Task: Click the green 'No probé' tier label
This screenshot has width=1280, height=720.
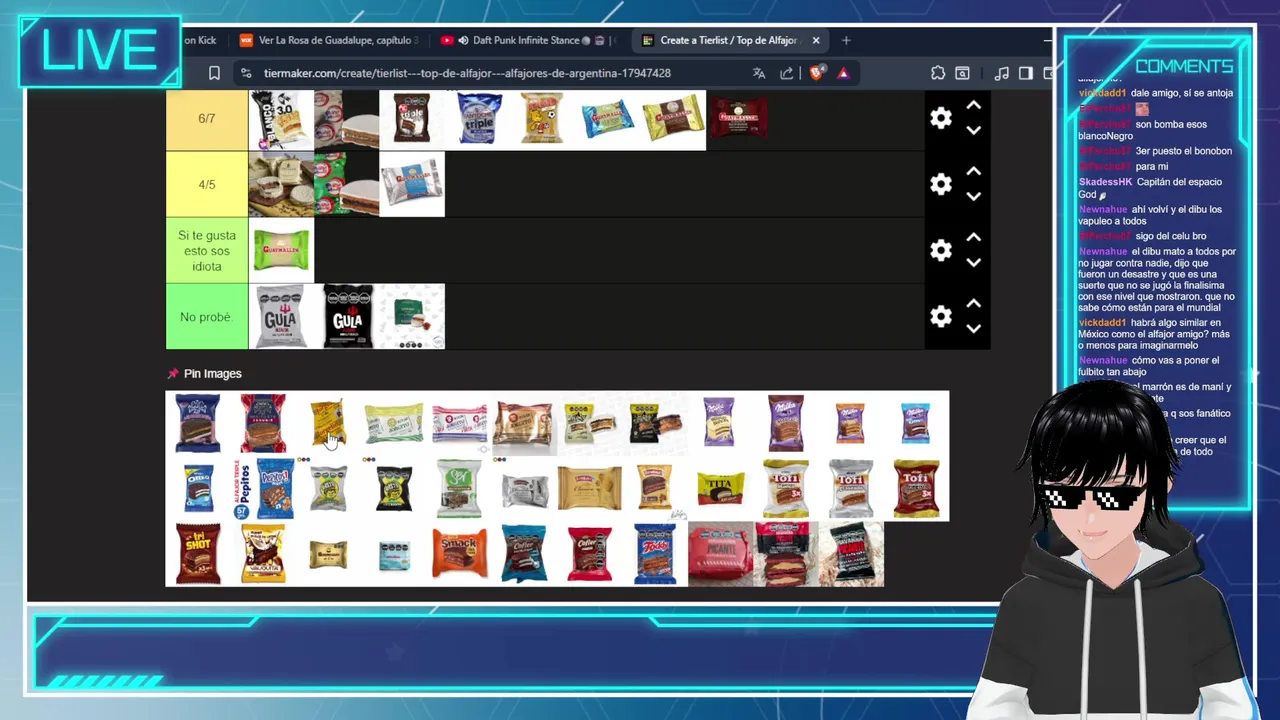Action: point(207,316)
